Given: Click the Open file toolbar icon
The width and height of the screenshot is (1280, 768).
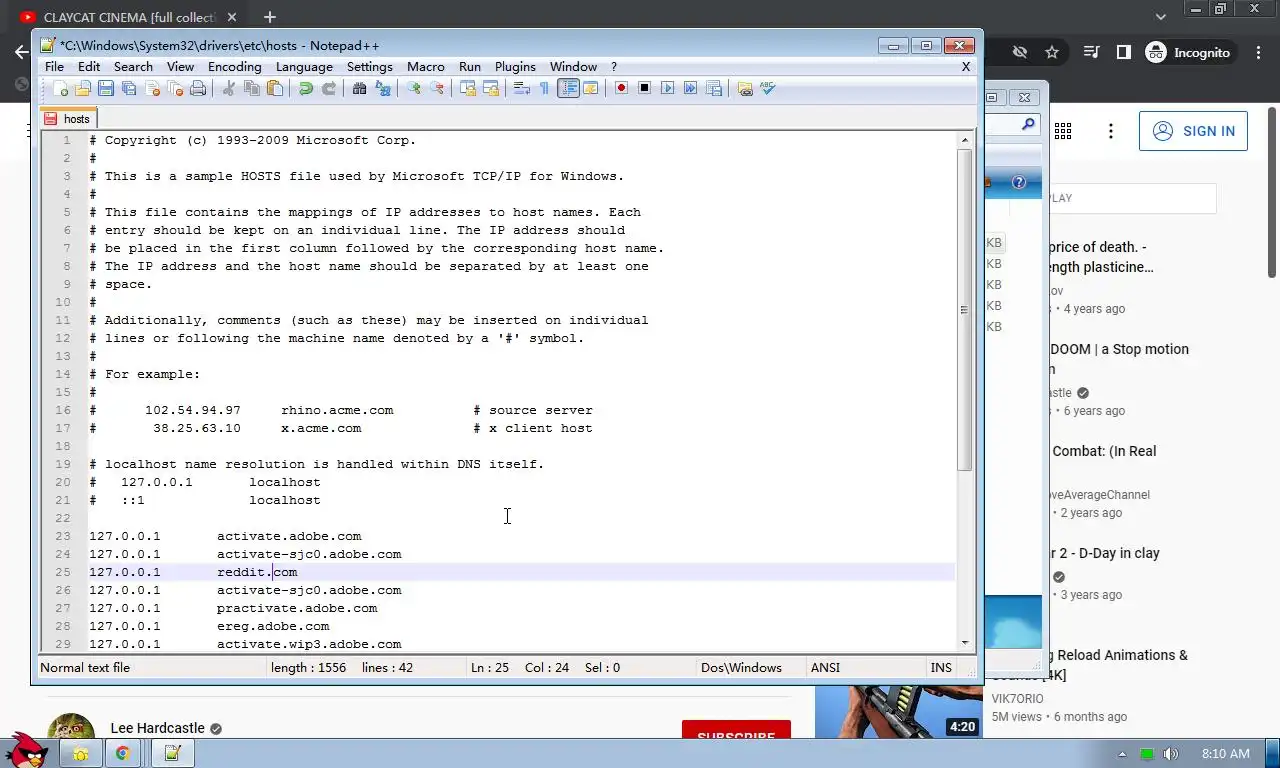Looking at the screenshot, I should (83, 88).
